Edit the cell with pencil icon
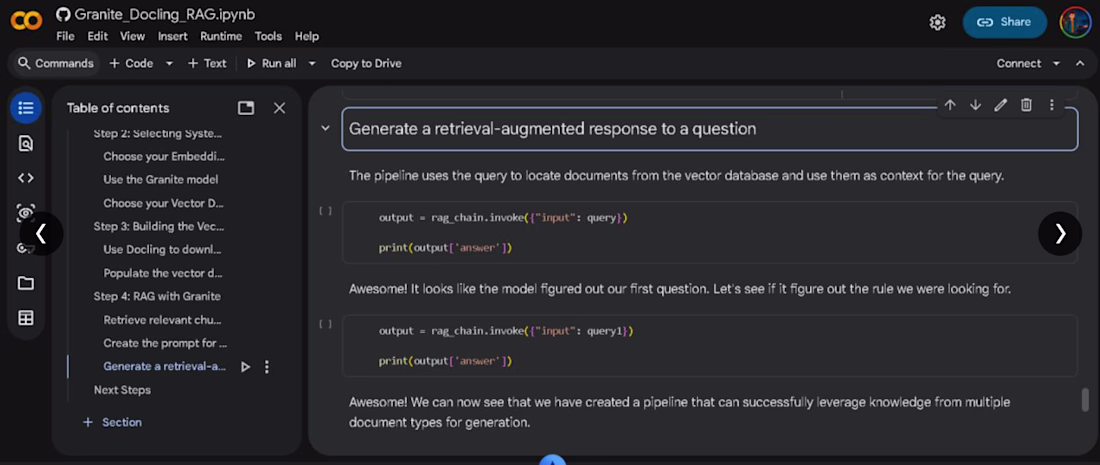The image size is (1100, 465). point(1000,105)
